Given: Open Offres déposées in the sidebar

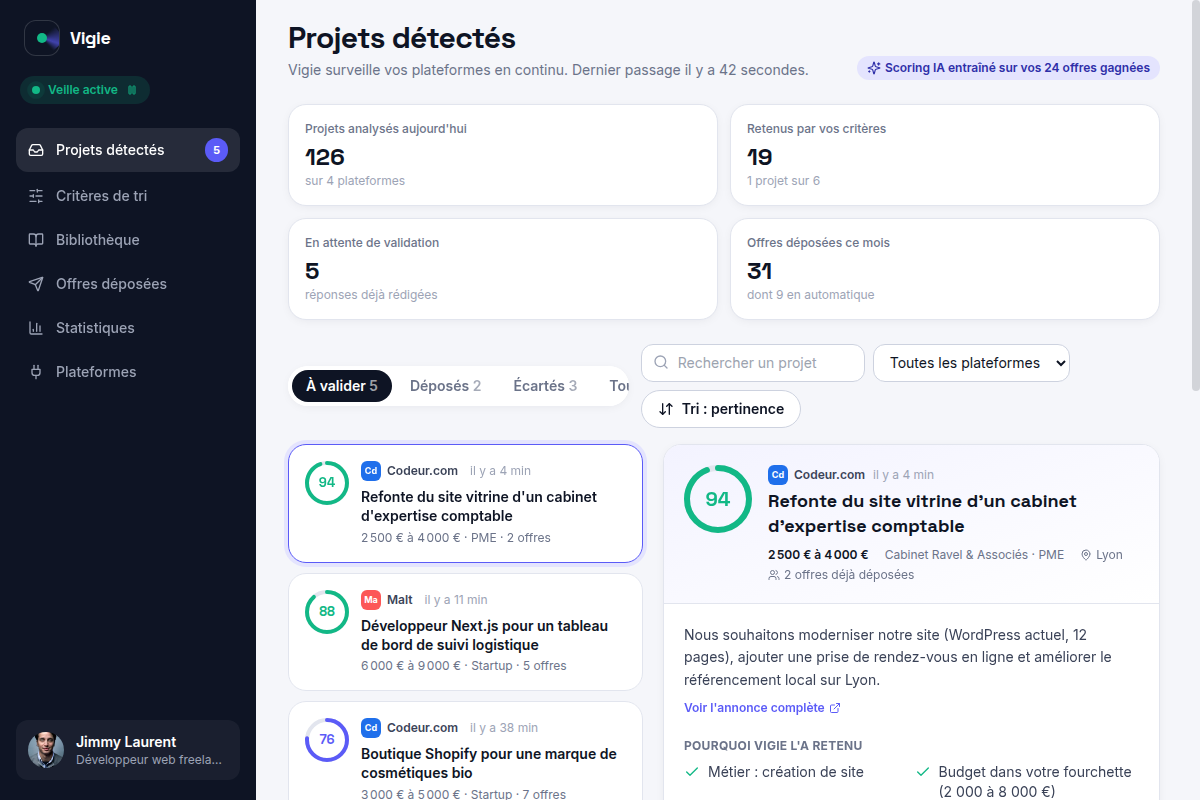Looking at the screenshot, I should [x=128, y=284].
